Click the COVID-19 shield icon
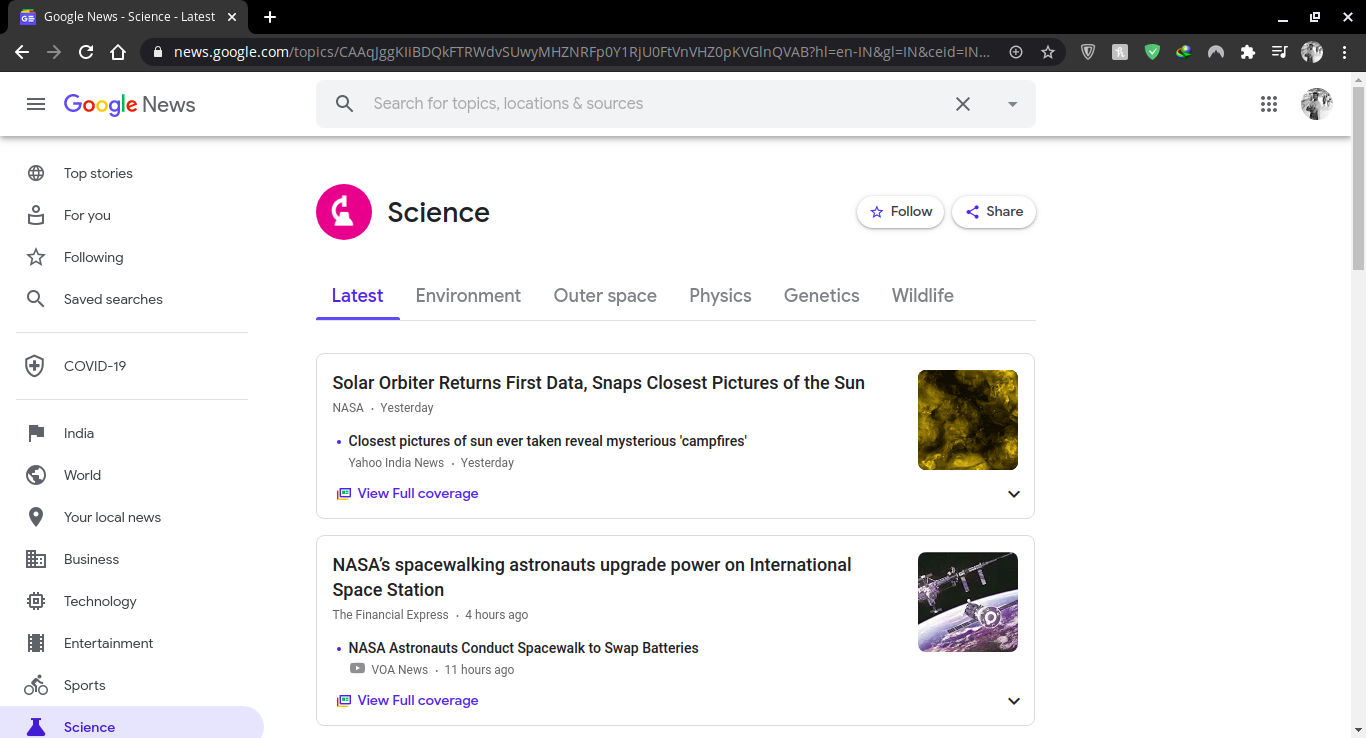The height and width of the screenshot is (738, 1366). pyautogui.click(x=35, y=366)
